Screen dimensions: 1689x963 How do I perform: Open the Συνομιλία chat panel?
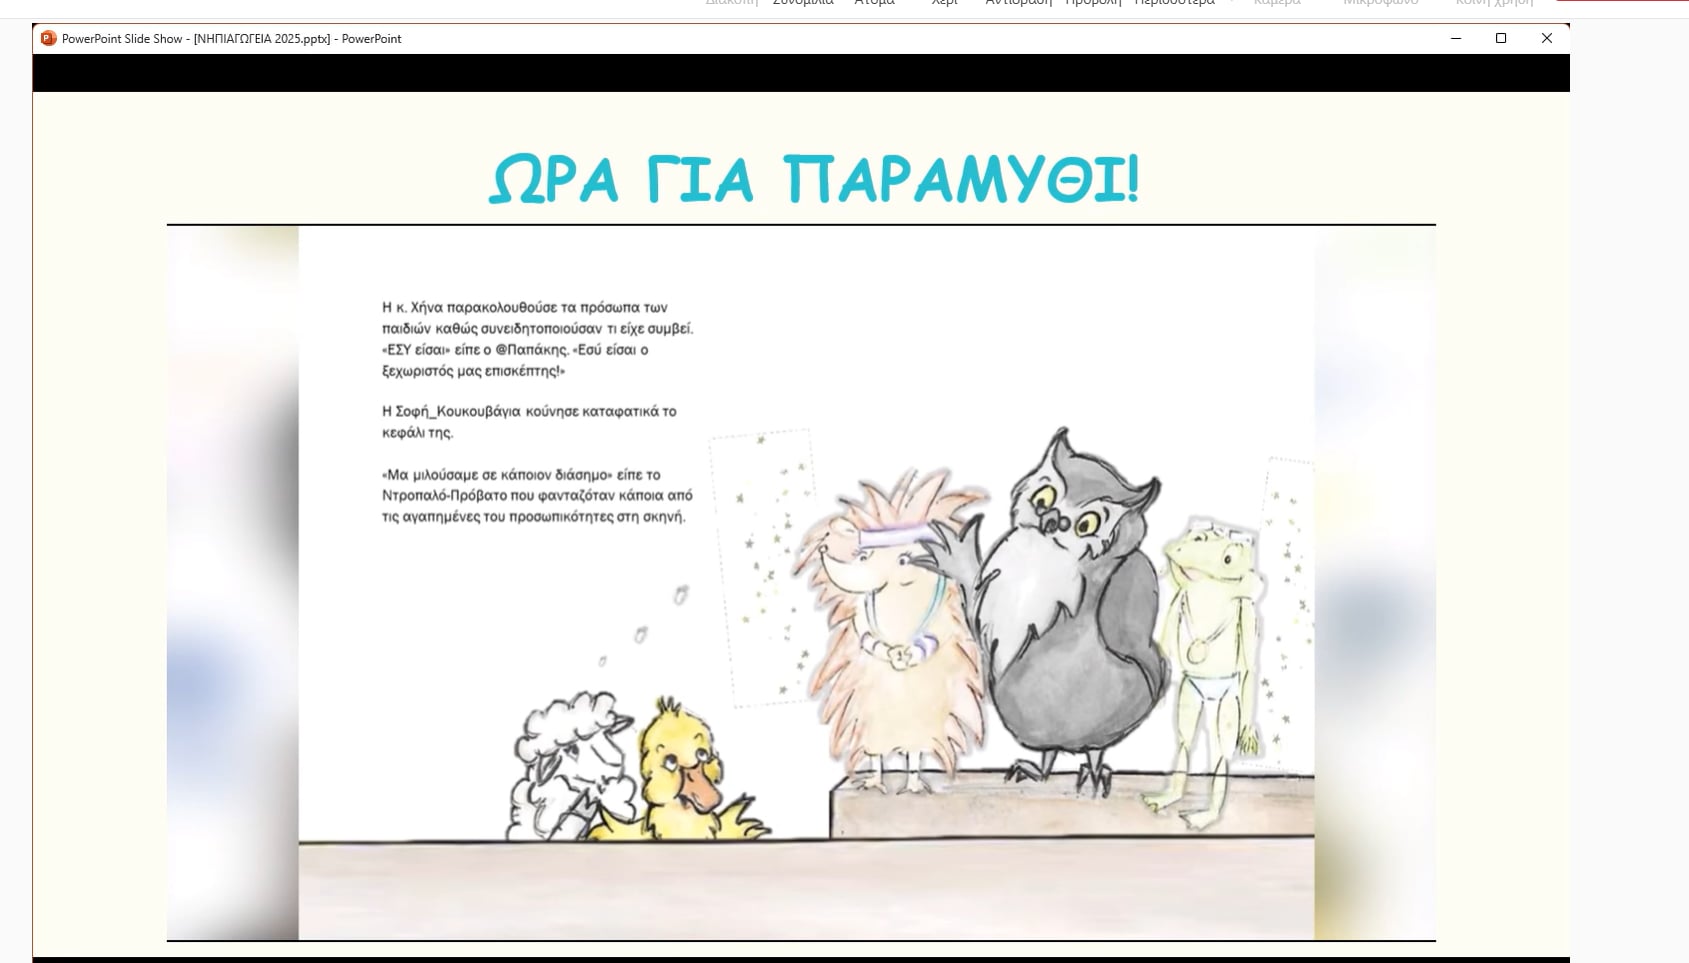(803, 3)
